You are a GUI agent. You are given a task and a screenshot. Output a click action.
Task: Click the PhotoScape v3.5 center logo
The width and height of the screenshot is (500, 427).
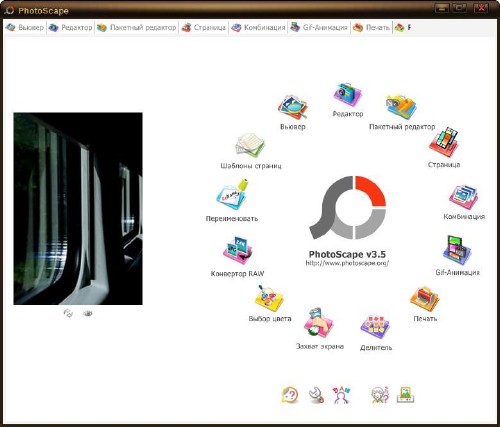pos(347,207)
